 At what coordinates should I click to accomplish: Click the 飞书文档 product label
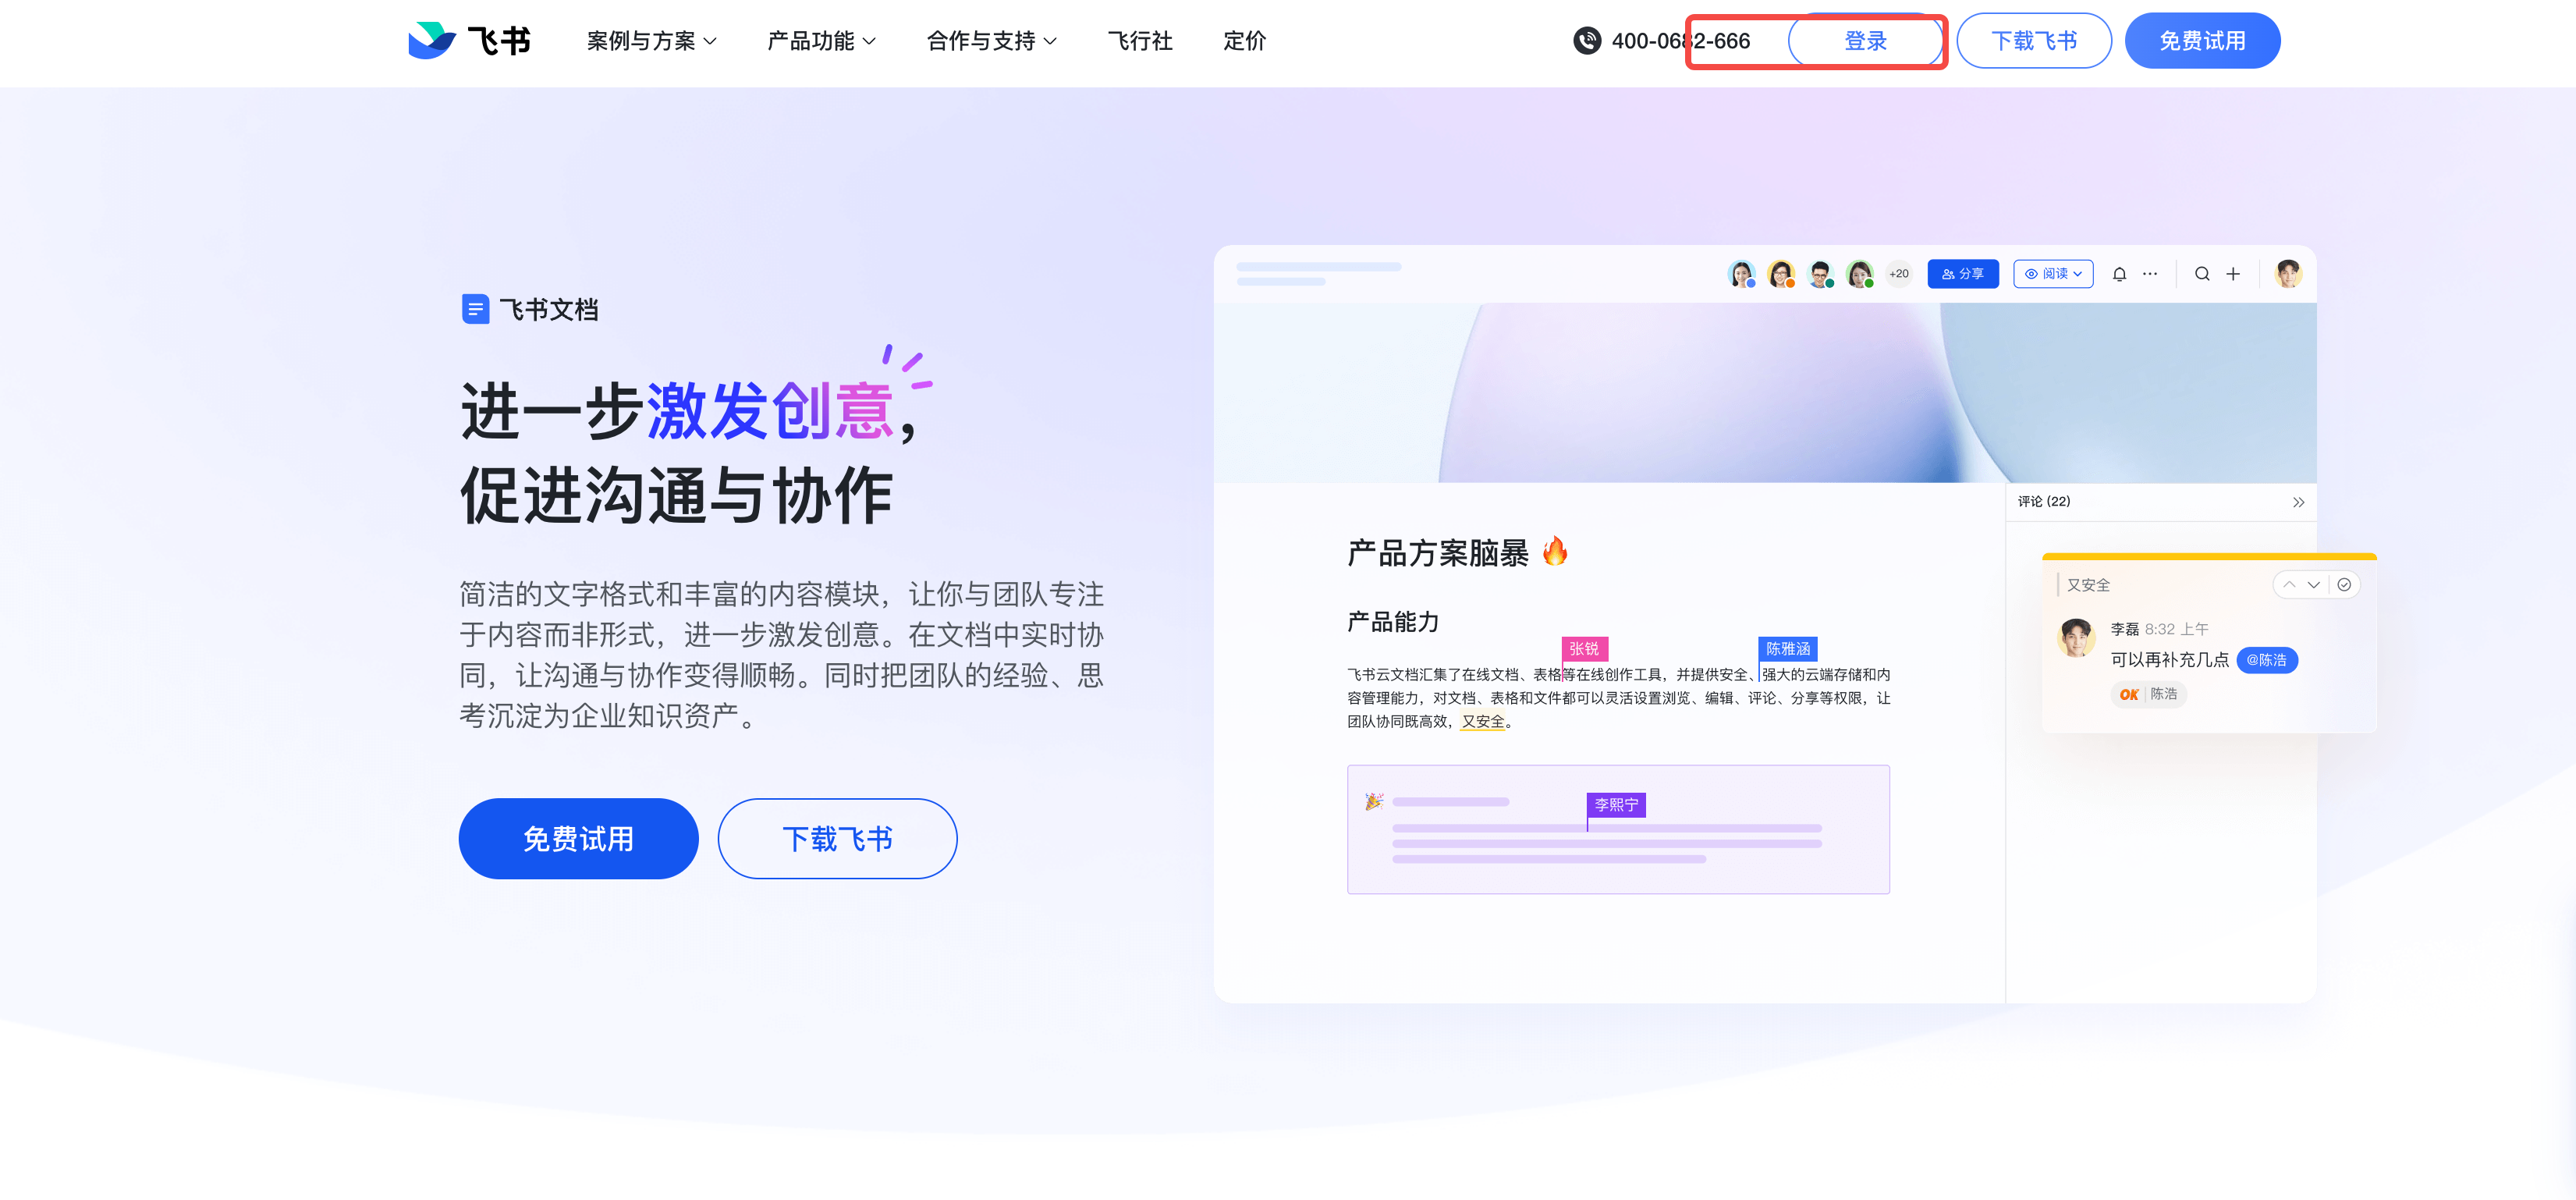[548, 309]
